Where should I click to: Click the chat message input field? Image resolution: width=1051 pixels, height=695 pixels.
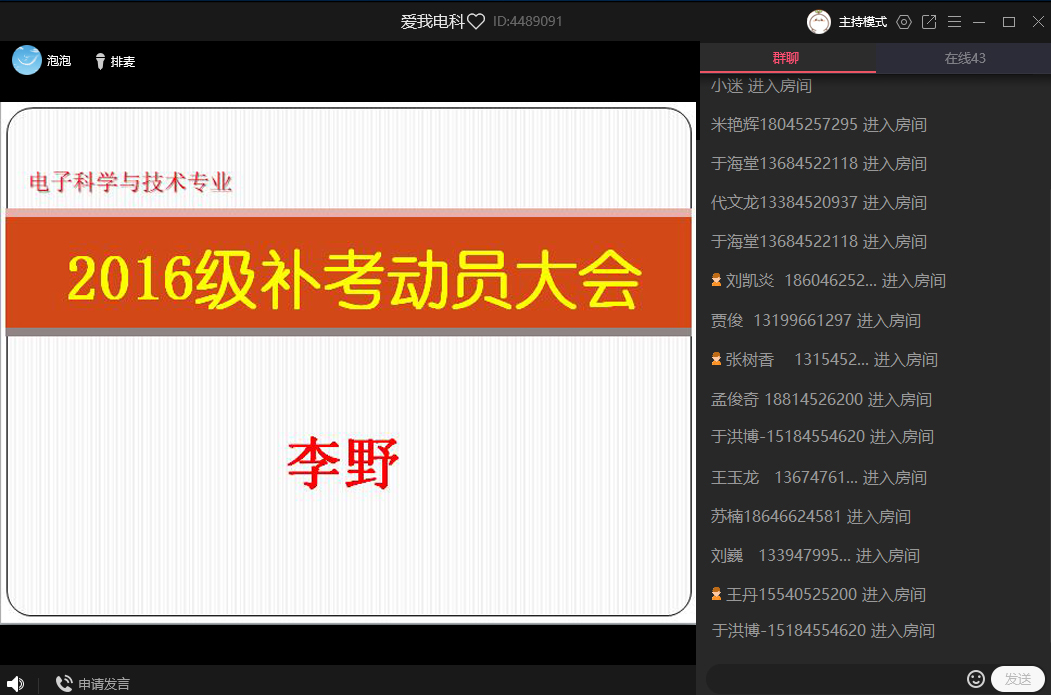835,679
